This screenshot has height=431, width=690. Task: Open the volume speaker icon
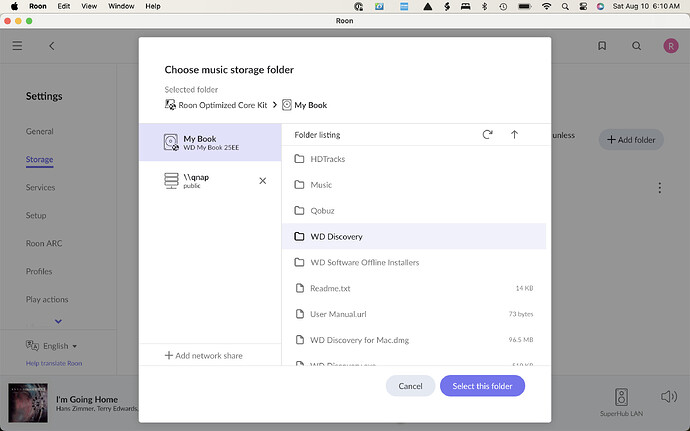point(668,397)
